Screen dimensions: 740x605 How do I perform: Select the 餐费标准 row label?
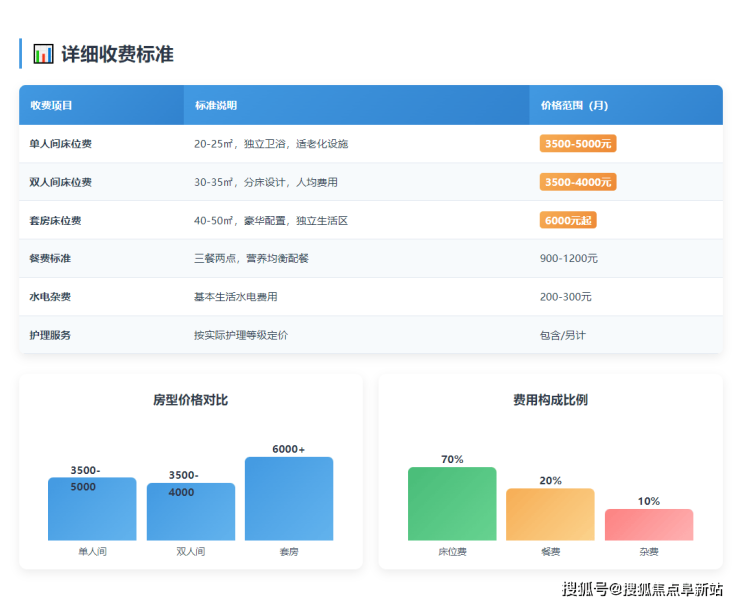coord(51,258)
